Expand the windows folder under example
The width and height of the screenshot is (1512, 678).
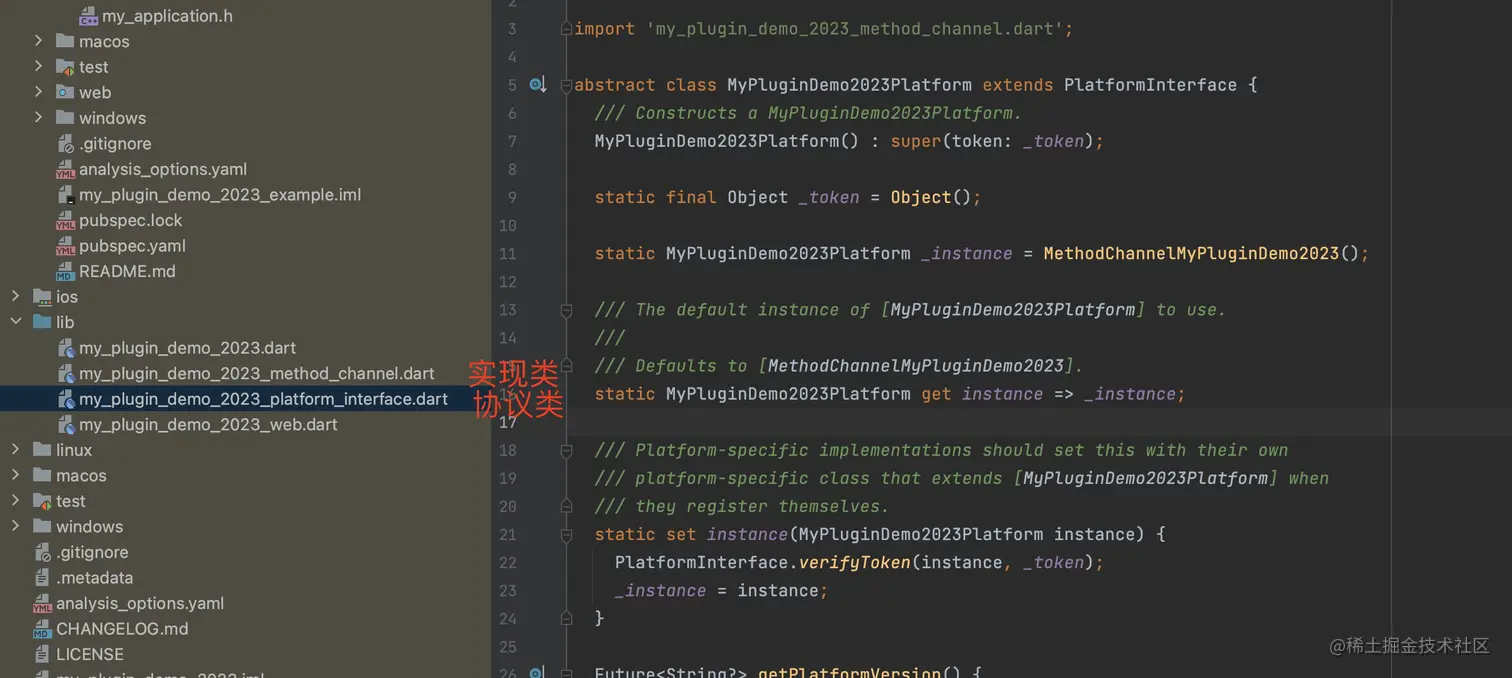pyautogui.click(x=38, y=117)
